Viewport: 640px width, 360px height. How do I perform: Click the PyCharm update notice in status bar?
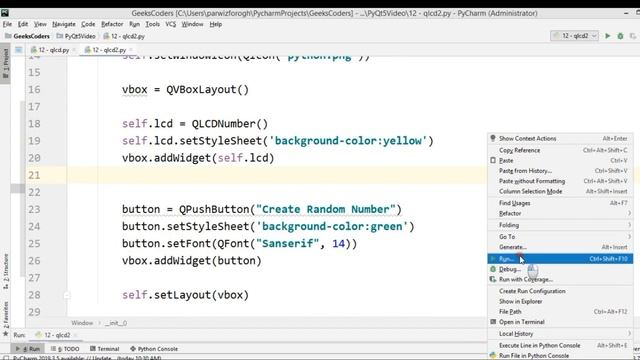pyautogui.click(x=87, y=358)
